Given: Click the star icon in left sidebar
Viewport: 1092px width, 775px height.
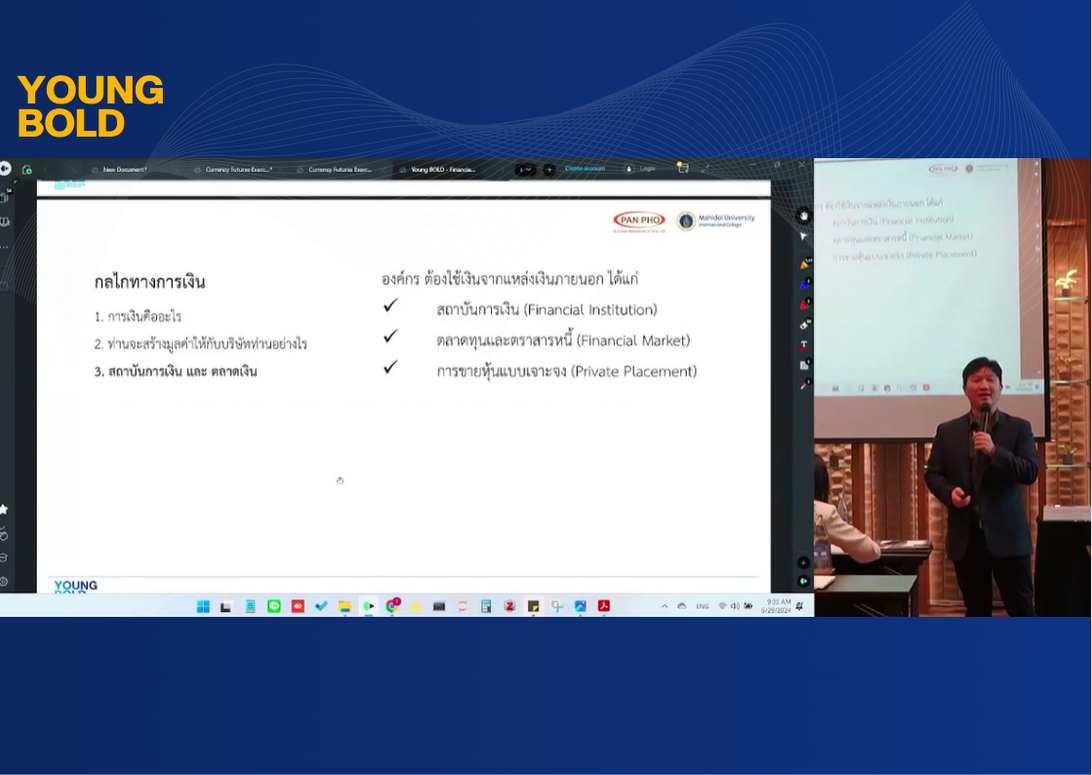Looking at the screenshot, I should pos(4,510).
